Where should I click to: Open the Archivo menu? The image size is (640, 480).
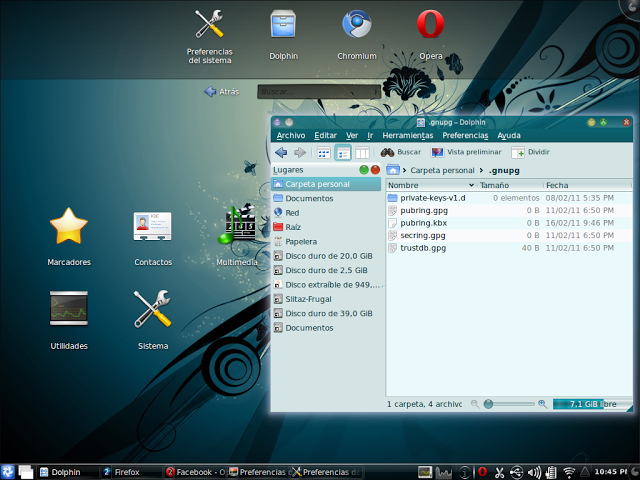[x=291, y=135]
